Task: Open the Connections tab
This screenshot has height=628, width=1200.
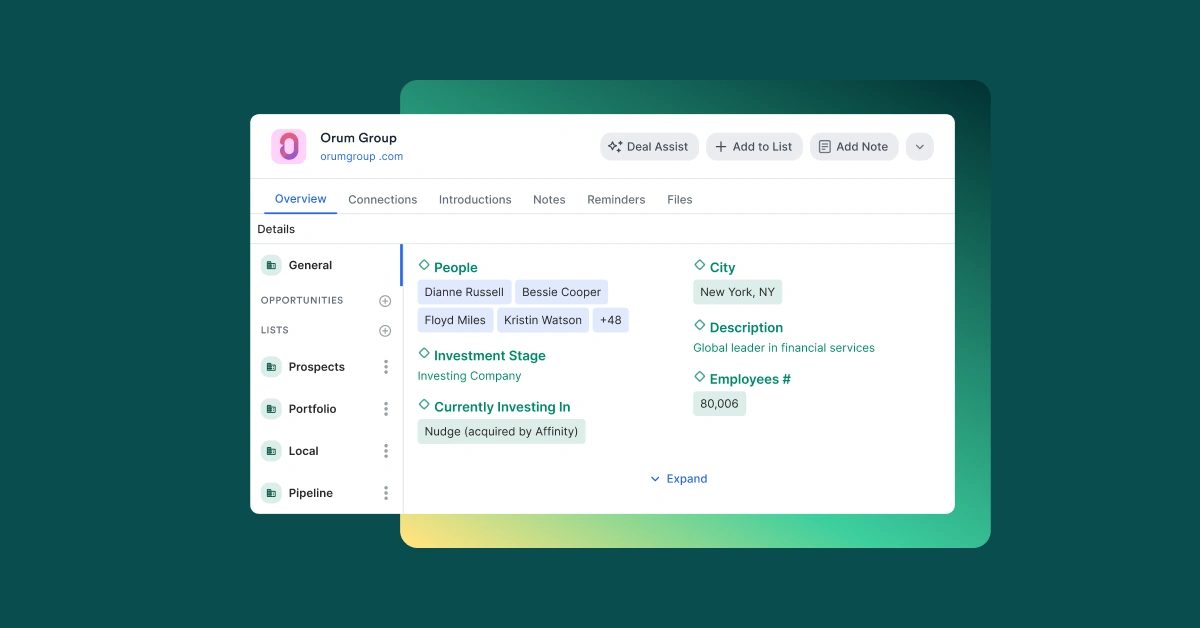Action: click(x=383, y=200)
